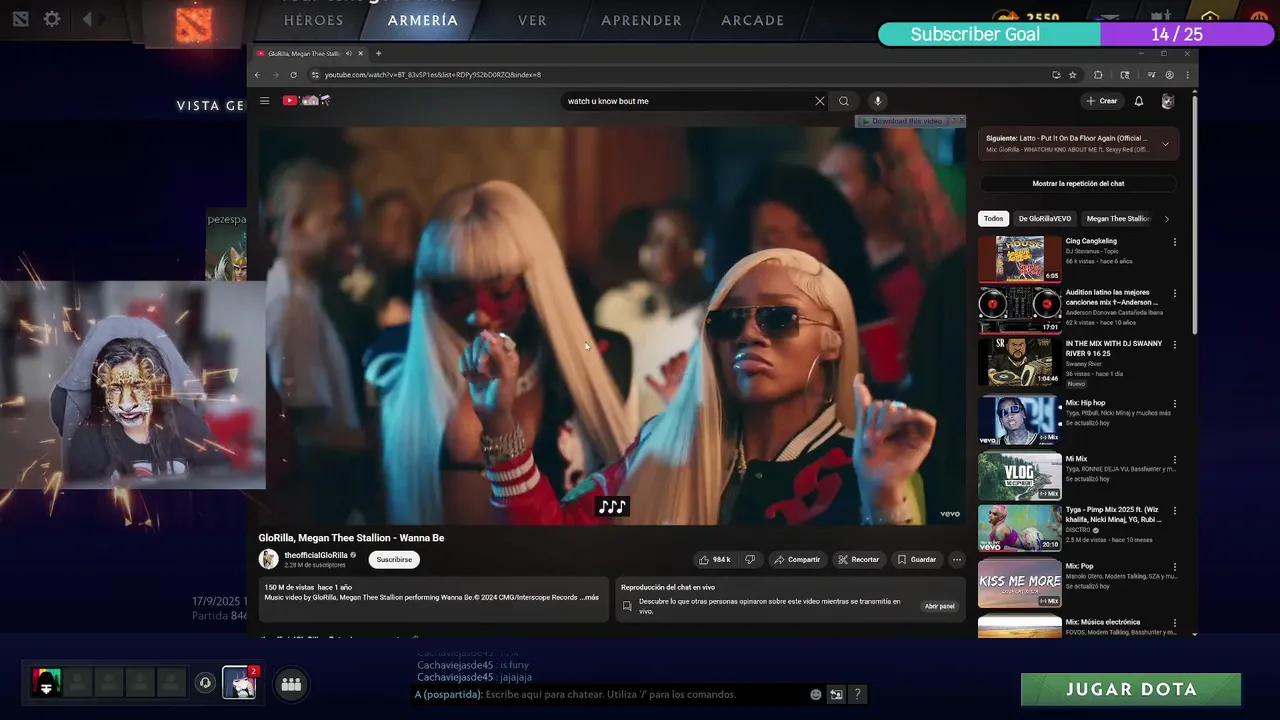
Task: Open the Dota friends group icon
Action: pyautogui.click(x=291, y=684)
